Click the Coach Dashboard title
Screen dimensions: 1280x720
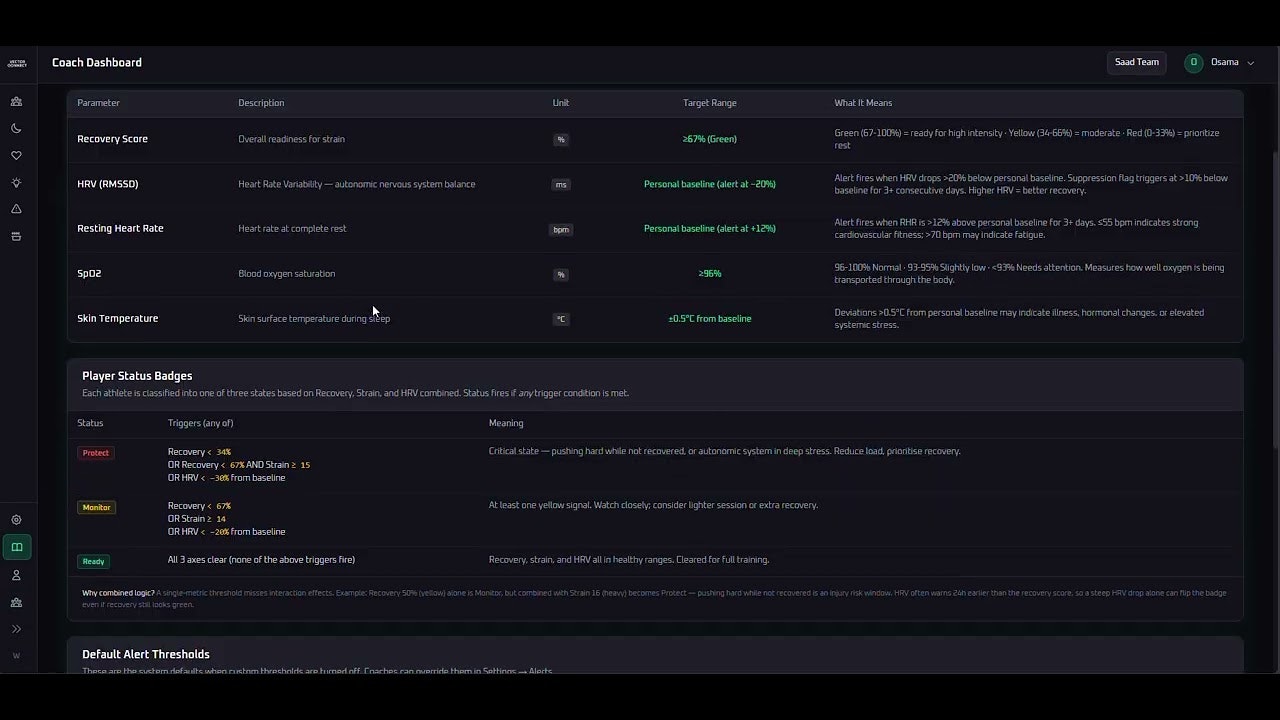[97, 62]
